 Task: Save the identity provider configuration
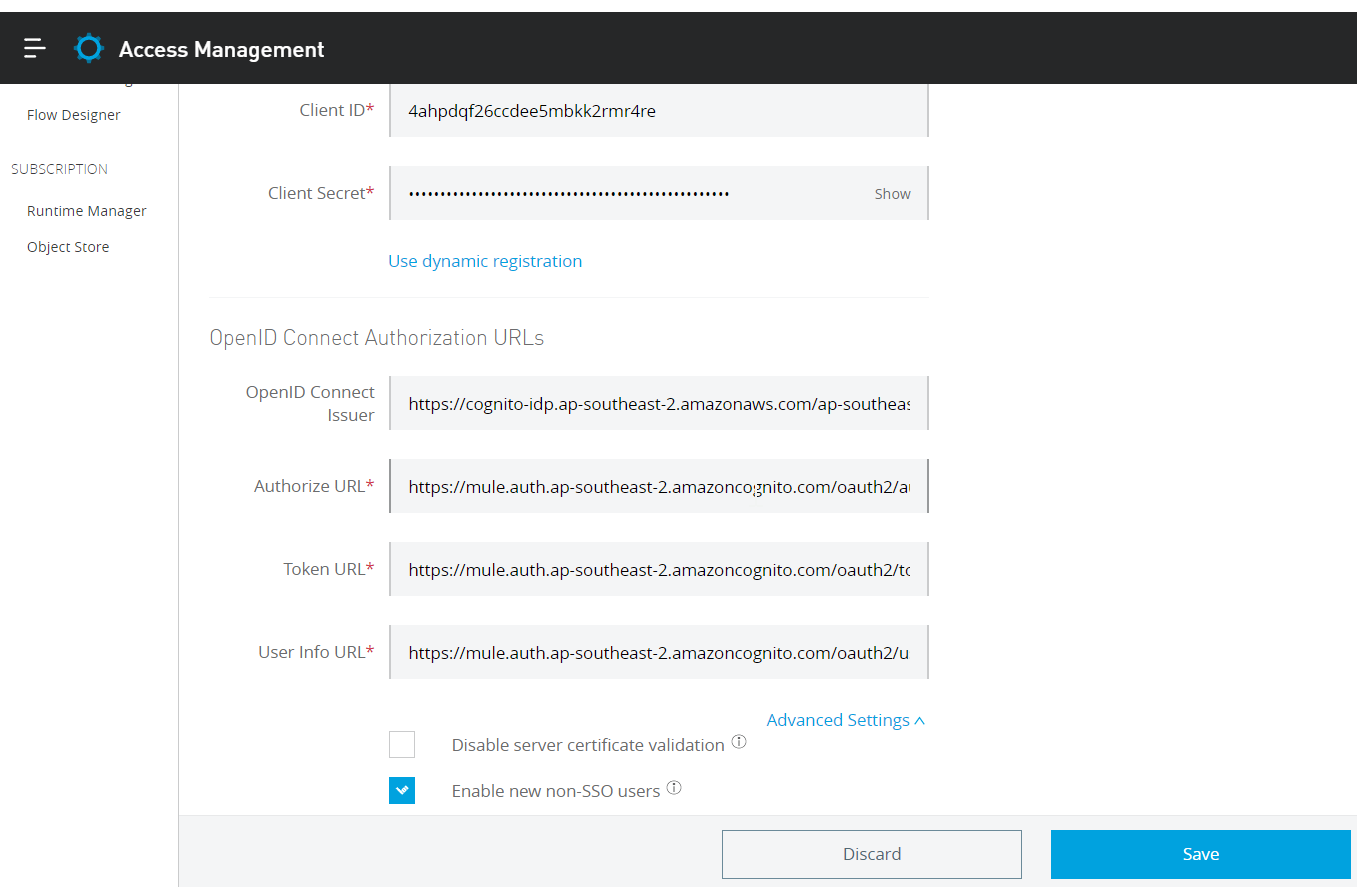point(1200,854)
